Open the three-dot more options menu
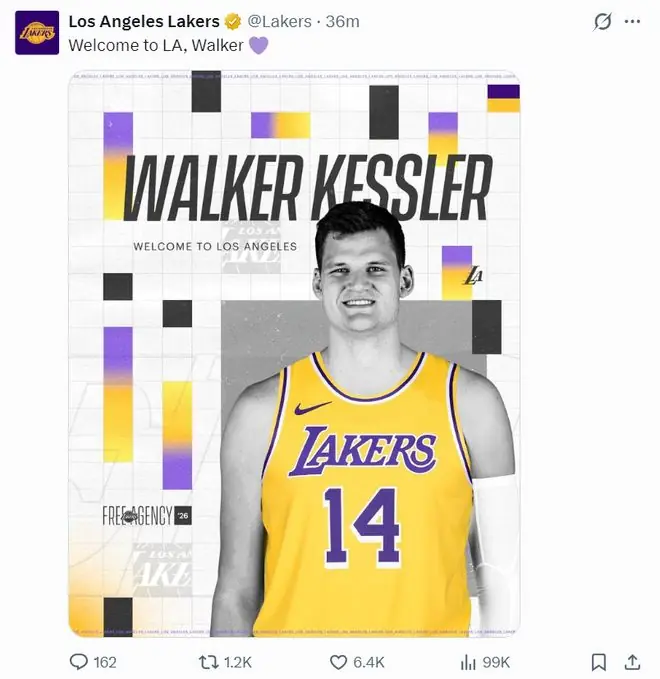Image resolution: width=660 pixels, height=679 pixels. [x=632, y=21]
